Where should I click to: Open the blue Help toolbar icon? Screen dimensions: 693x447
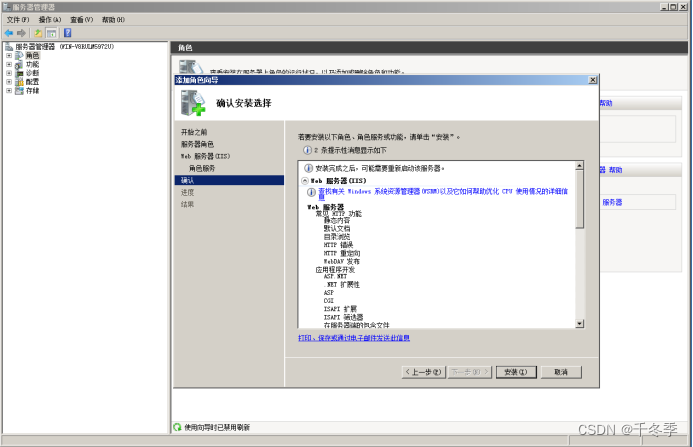[x=68, y=33]
